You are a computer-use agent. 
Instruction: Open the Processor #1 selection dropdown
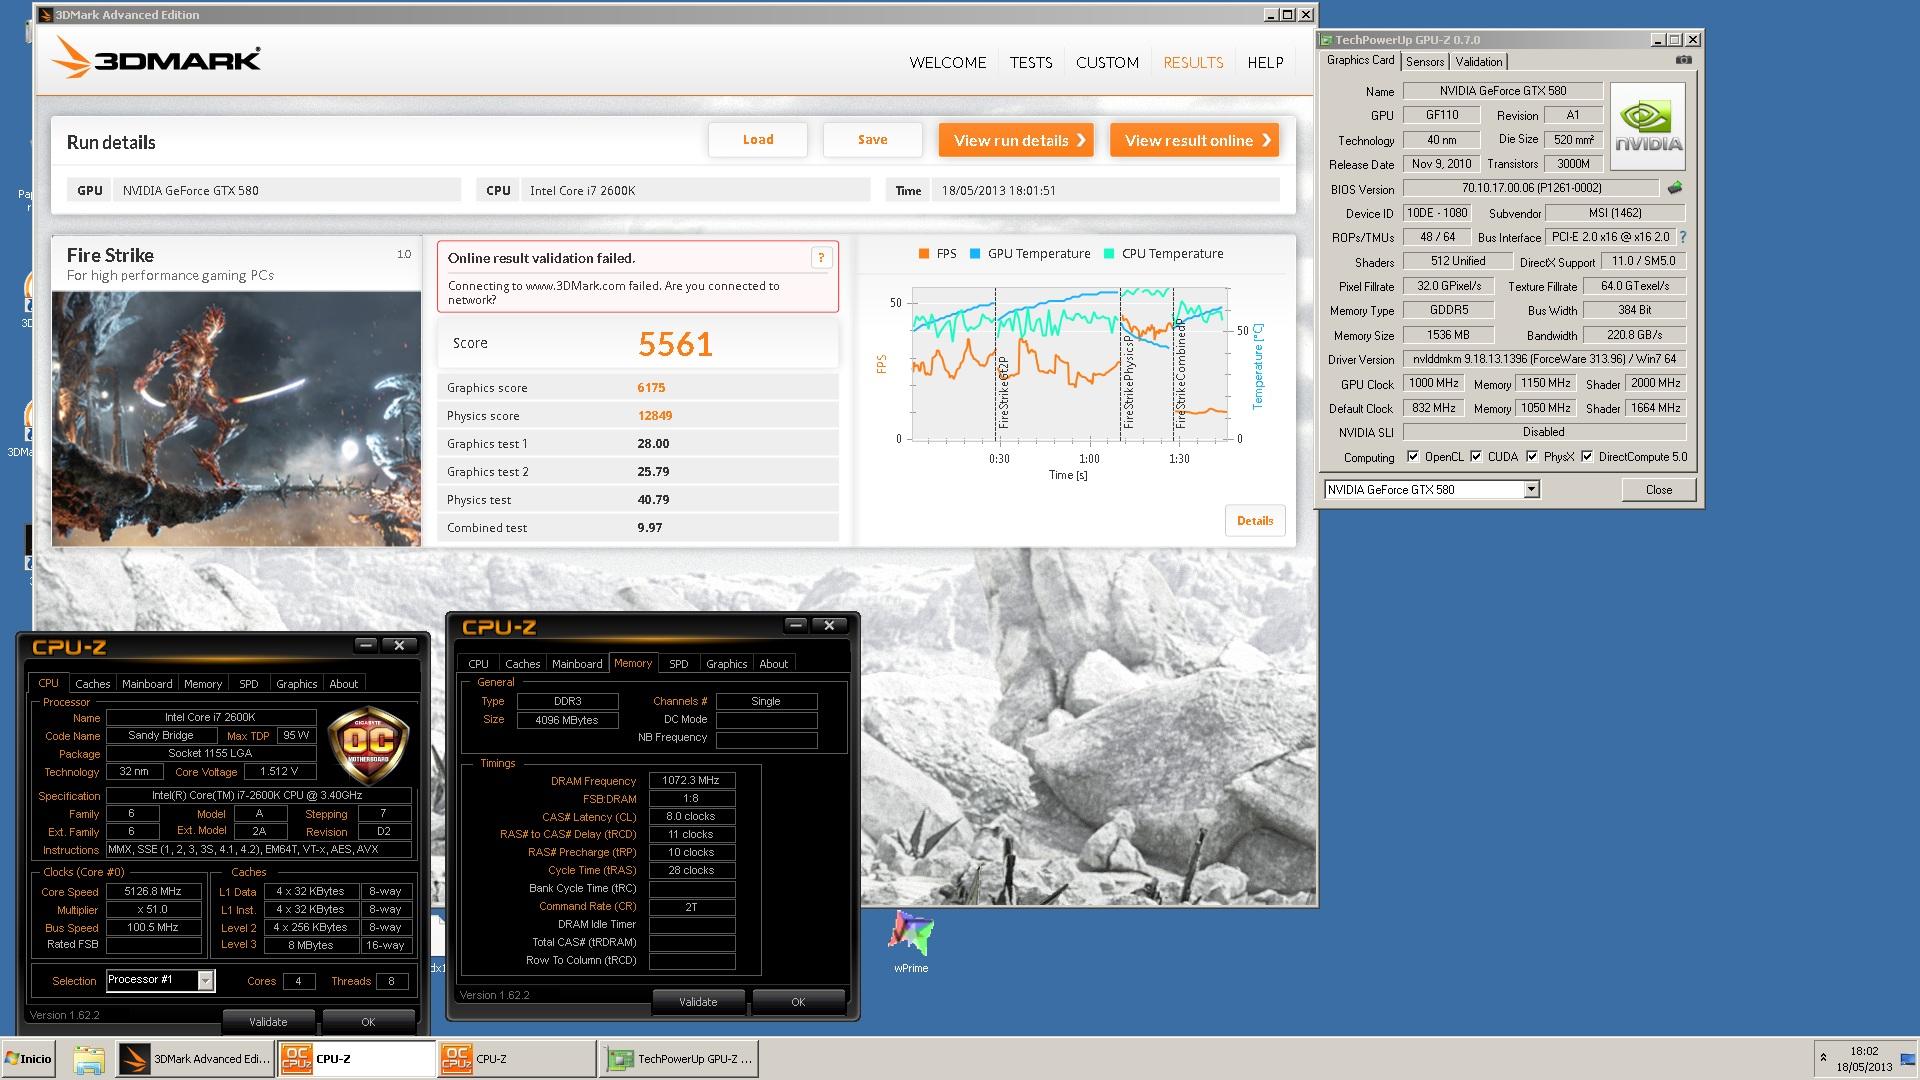(204, 981)
